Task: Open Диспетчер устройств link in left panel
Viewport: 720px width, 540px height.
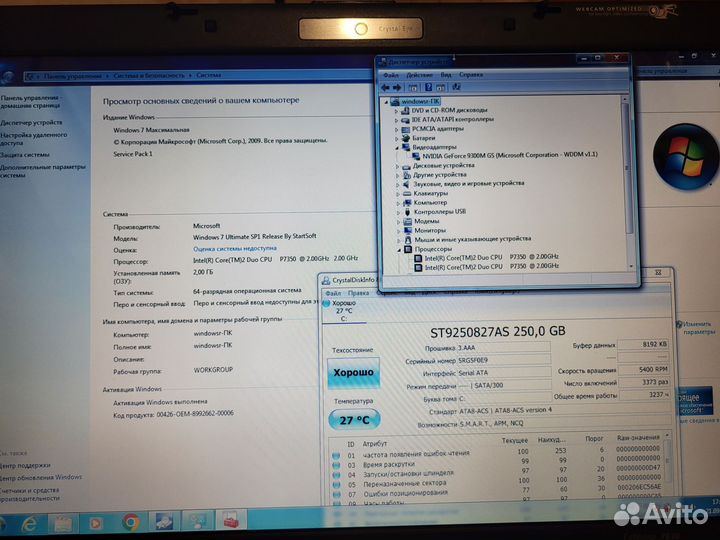Action: pos(32,123)
